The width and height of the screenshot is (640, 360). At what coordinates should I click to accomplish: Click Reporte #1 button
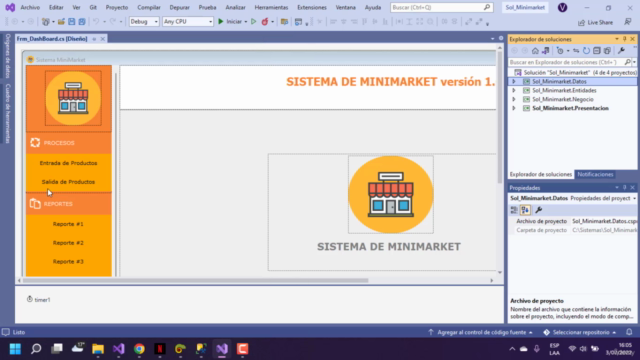click(x=68, y=224)
